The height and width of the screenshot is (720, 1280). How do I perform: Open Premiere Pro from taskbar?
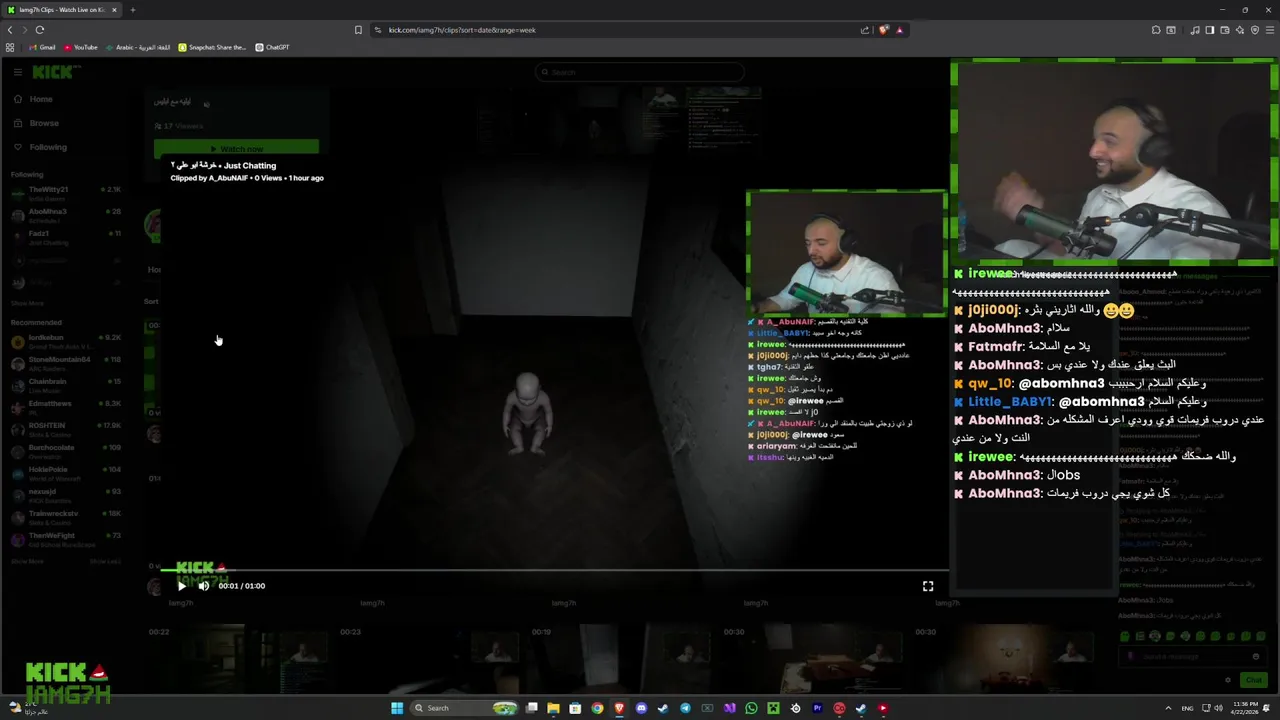(817, 708)
